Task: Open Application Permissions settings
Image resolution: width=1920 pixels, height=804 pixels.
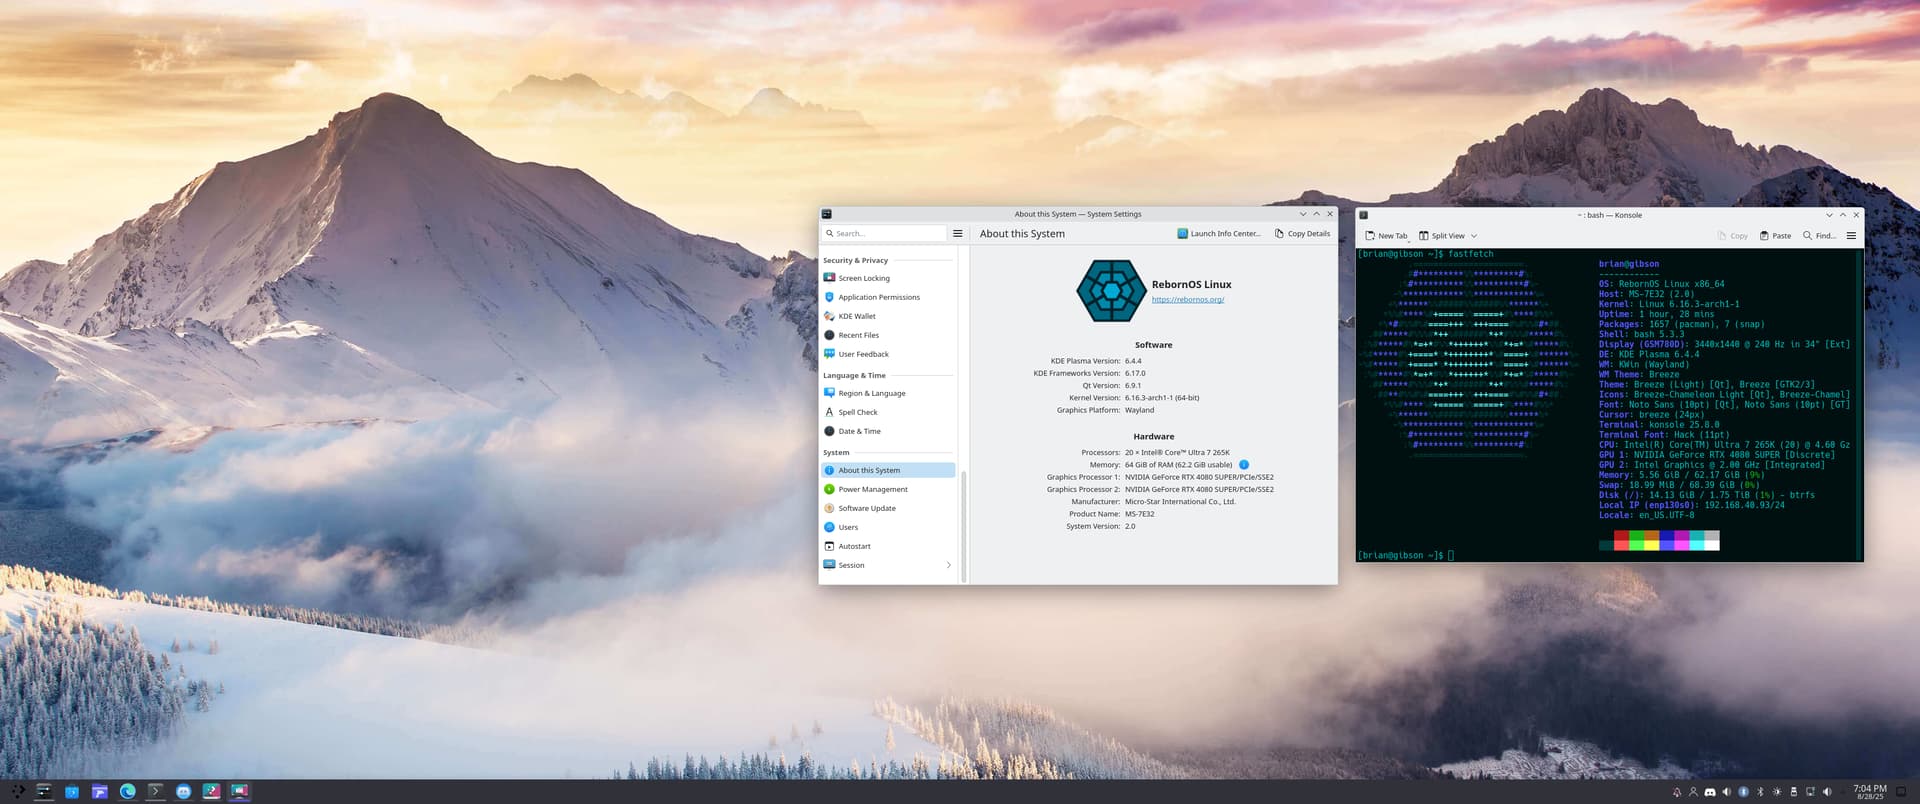Action: pyautogui.click(x=888, y=297)
